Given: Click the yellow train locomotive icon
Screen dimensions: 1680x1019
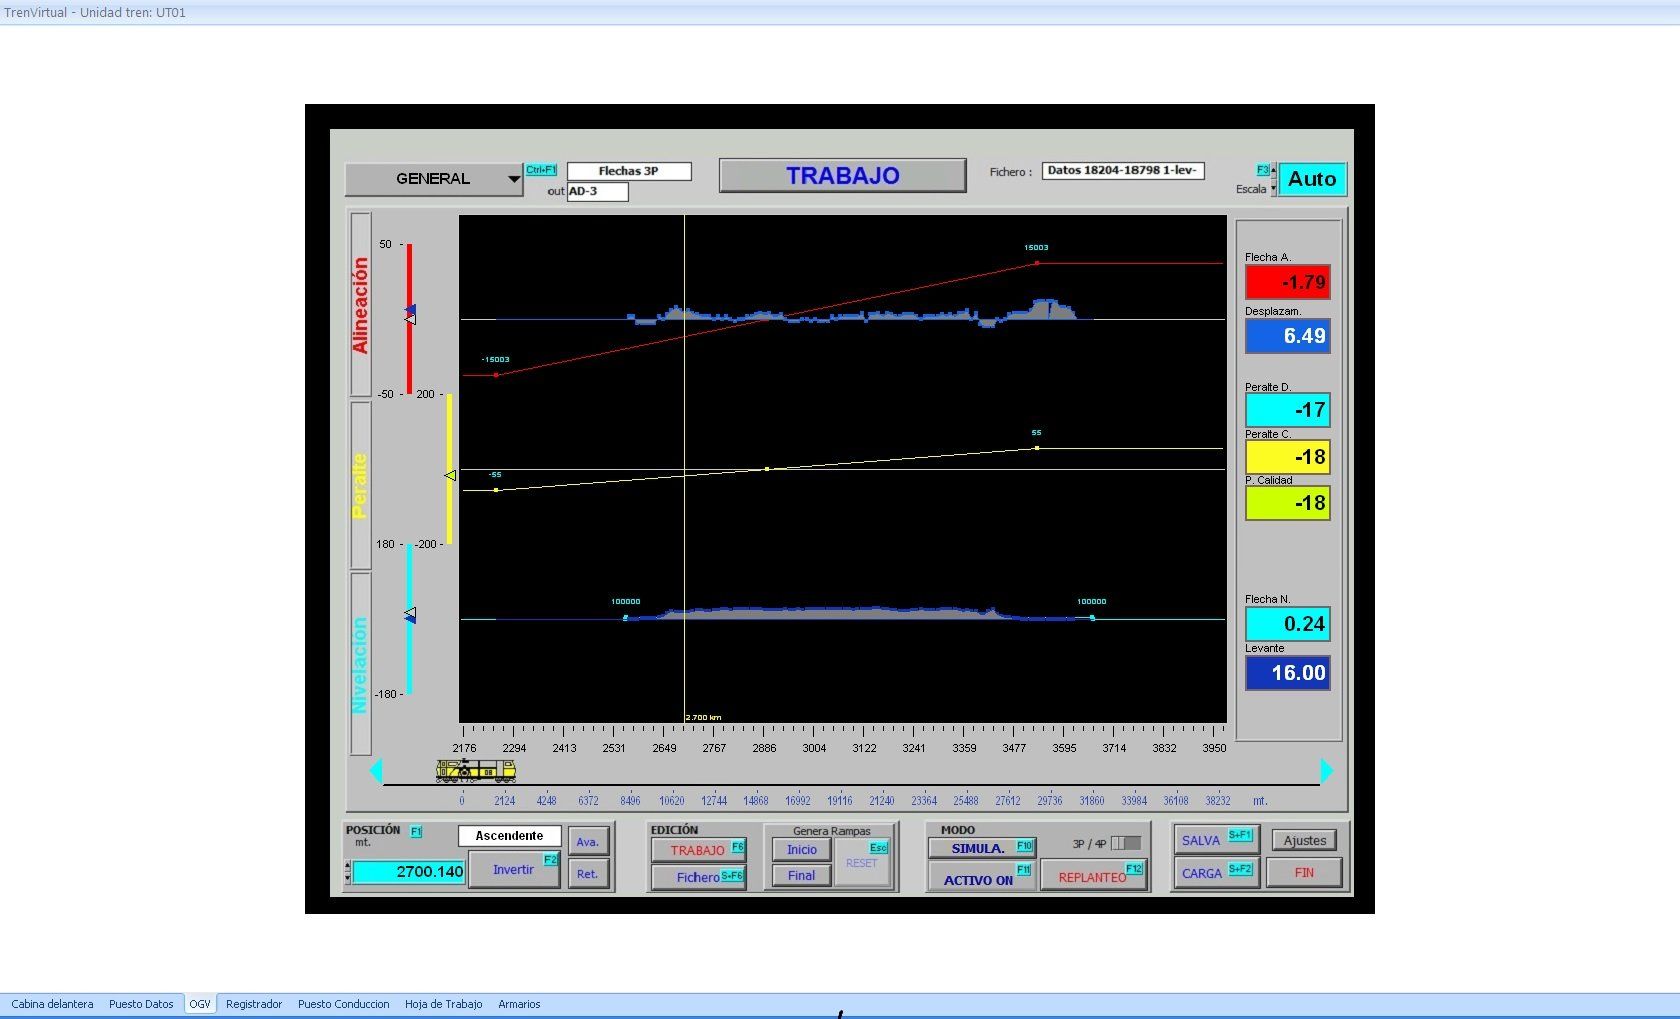Looking at the screenshot, I should click(476, 770).
